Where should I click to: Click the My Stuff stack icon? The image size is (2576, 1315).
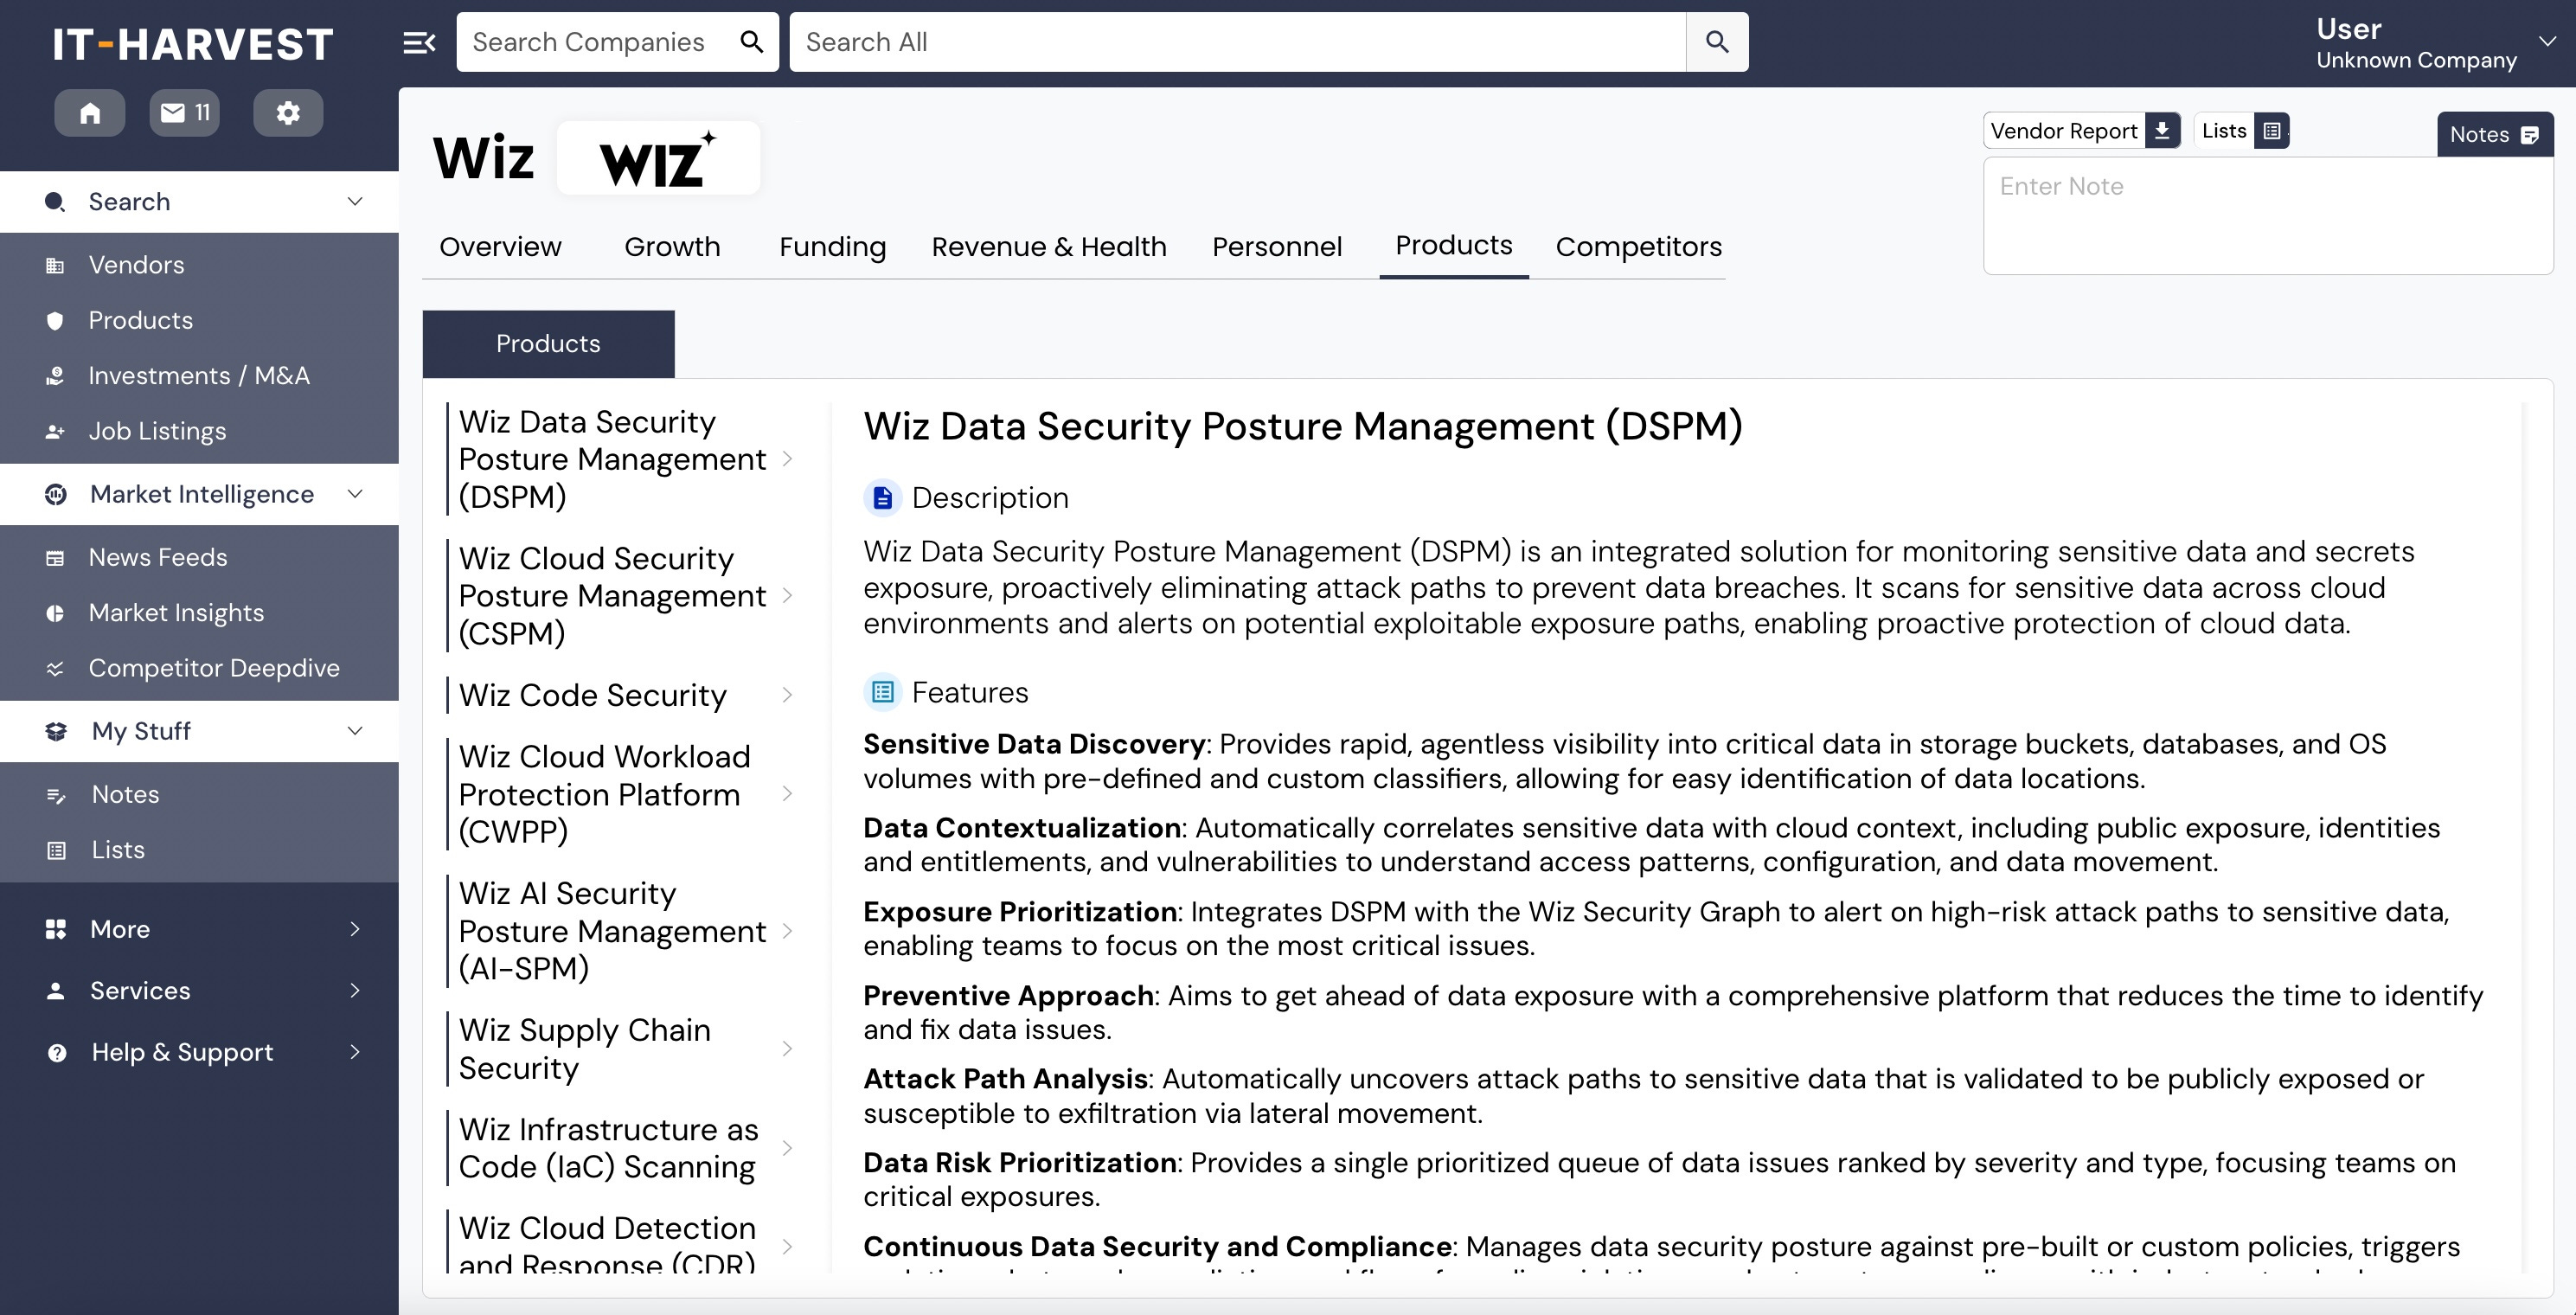(x=56, y=731)
